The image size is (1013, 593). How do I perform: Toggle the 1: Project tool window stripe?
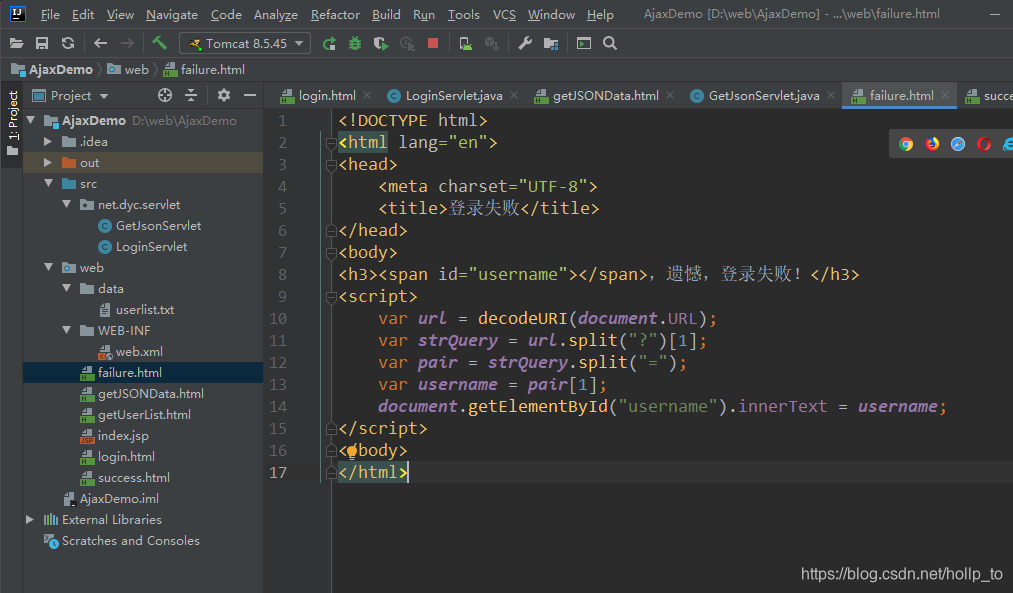[x=12, y=124]
